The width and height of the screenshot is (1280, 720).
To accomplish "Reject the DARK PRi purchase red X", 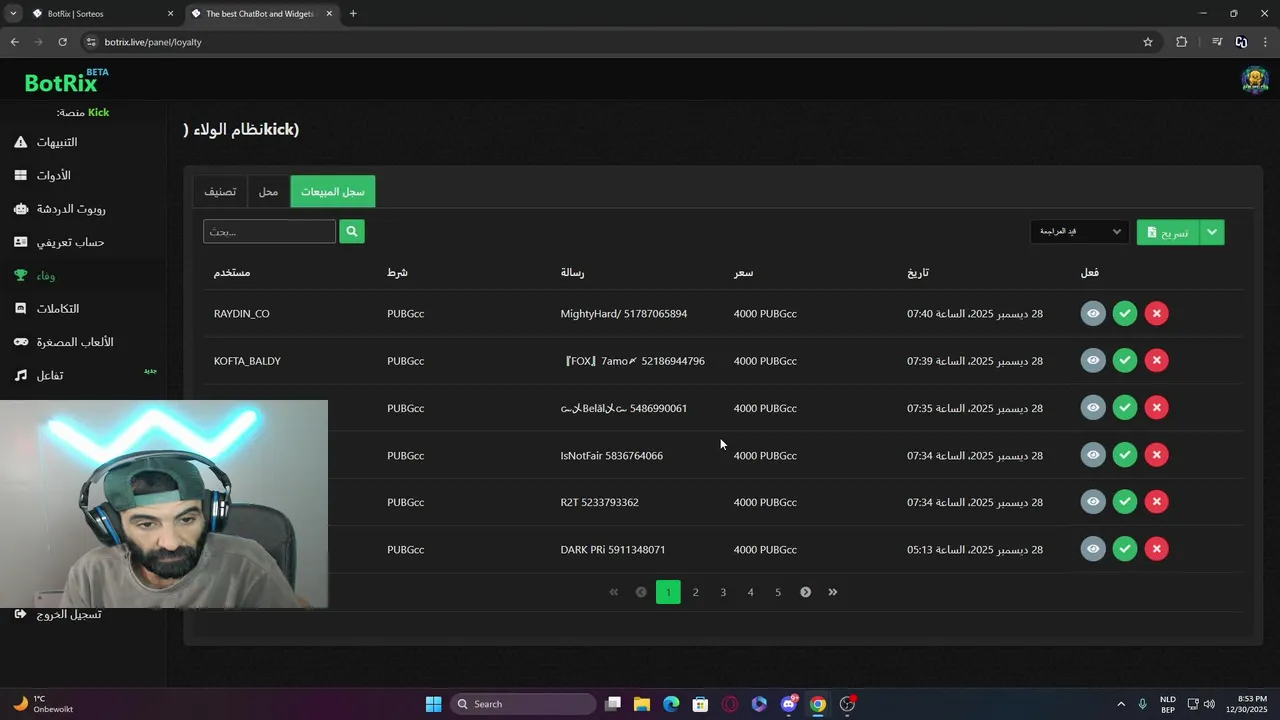I will coord(1156,548).
